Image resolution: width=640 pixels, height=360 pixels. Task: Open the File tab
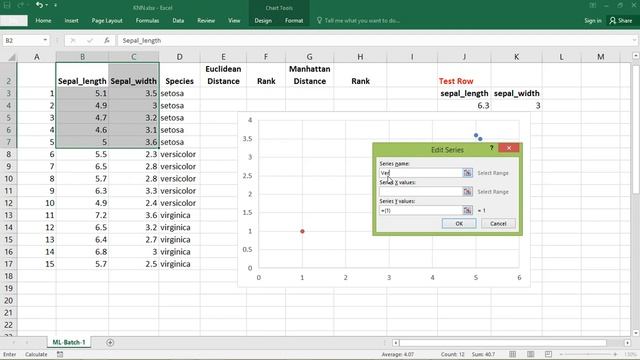pos(14,20)
